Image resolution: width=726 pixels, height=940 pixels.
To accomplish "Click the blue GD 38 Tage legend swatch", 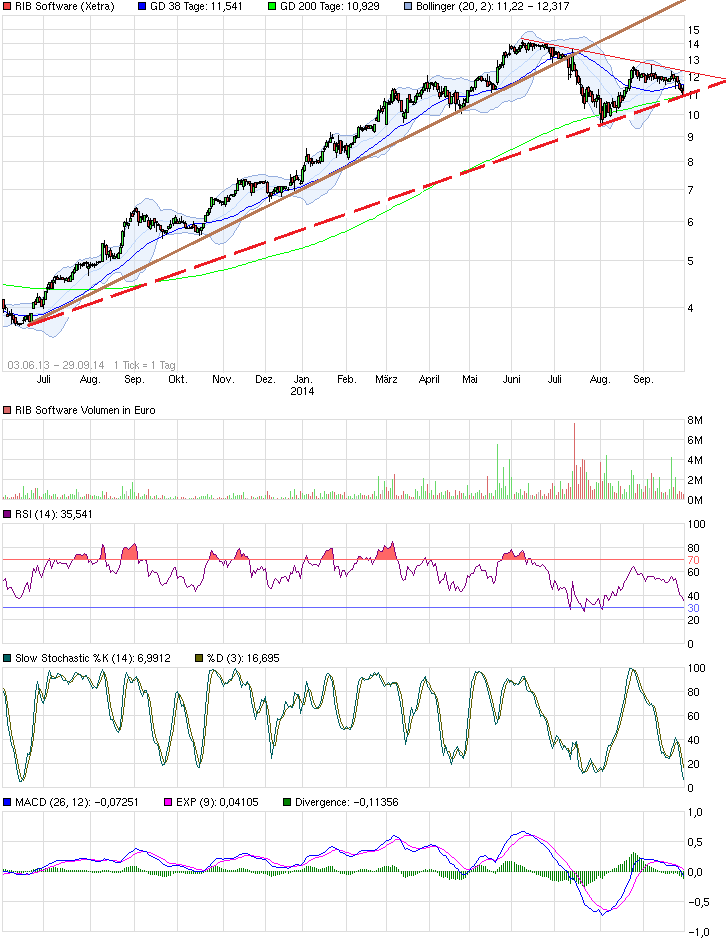I will coord(141,7).
